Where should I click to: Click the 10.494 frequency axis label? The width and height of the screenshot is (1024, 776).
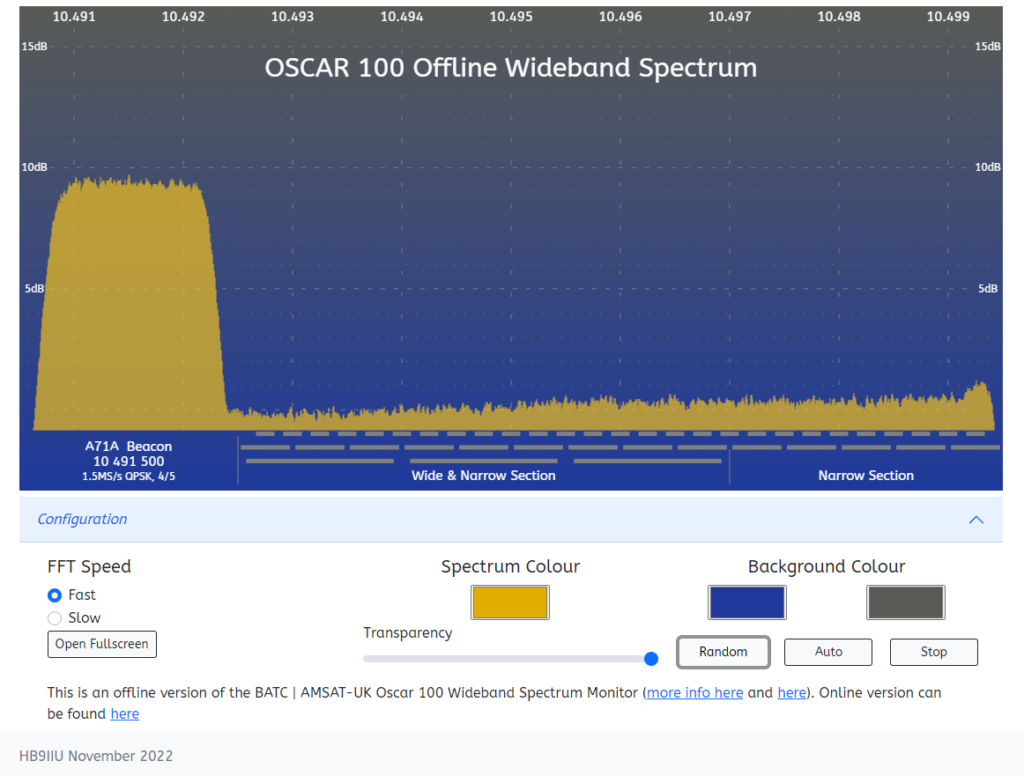click(x=402, y=16)
